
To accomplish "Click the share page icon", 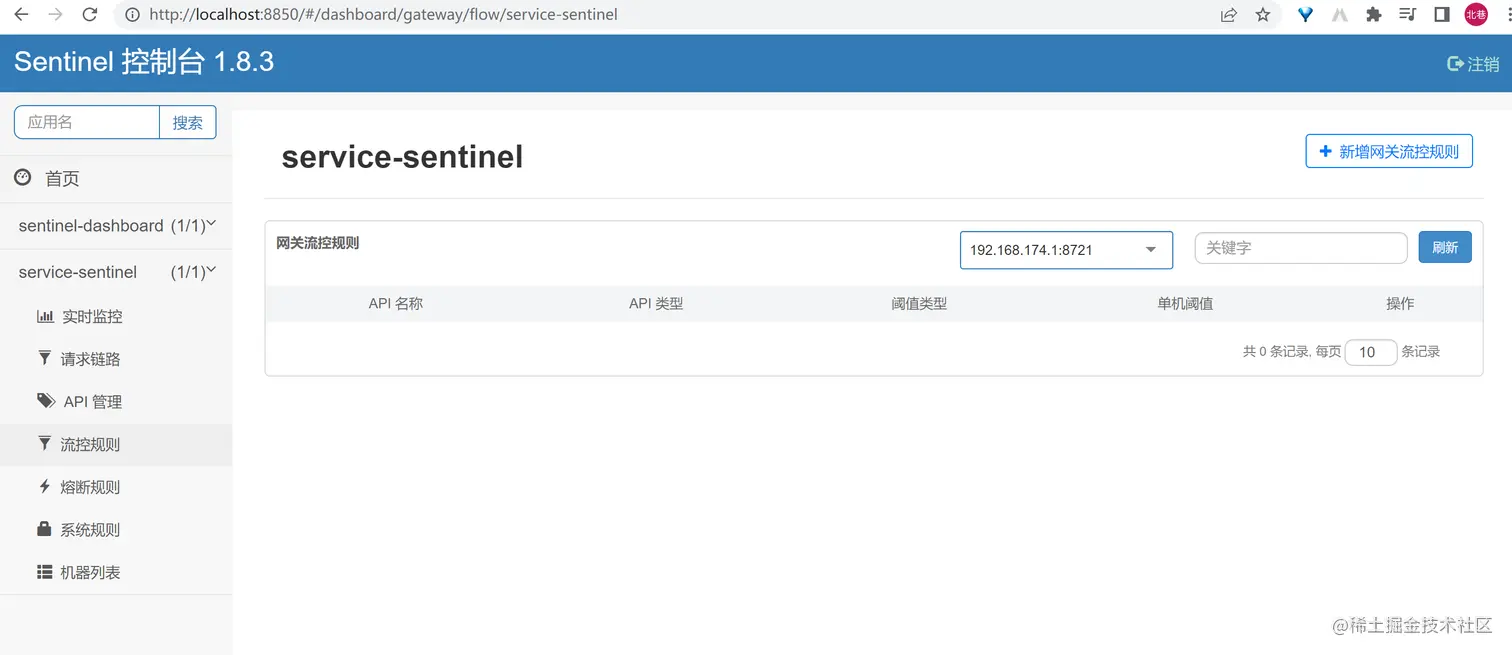I will coord(1228,15).
